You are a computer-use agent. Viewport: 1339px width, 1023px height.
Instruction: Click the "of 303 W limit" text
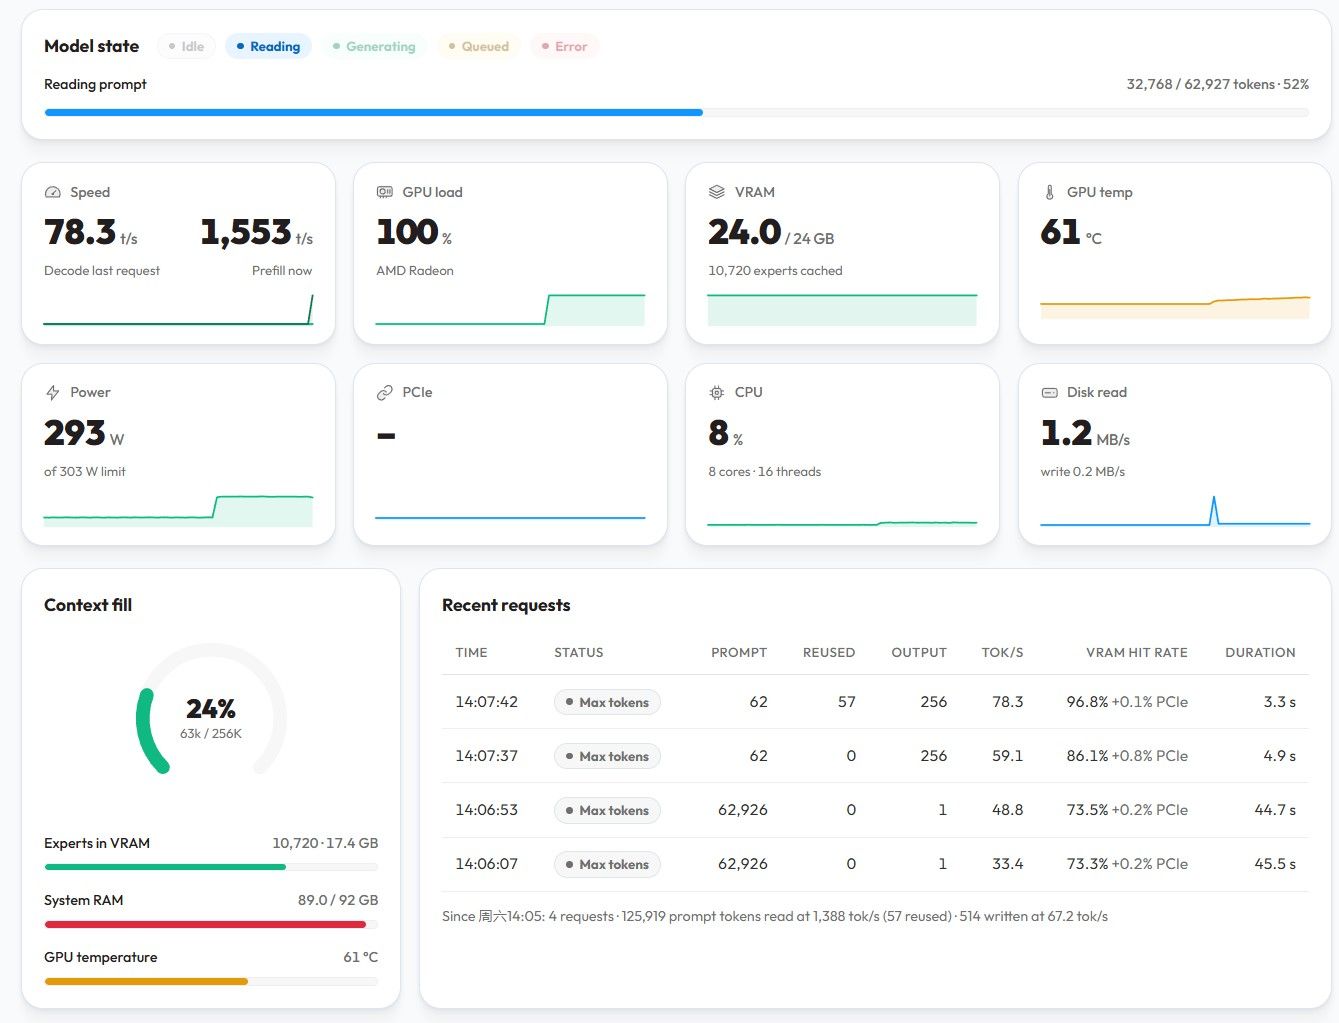[85, 471]
